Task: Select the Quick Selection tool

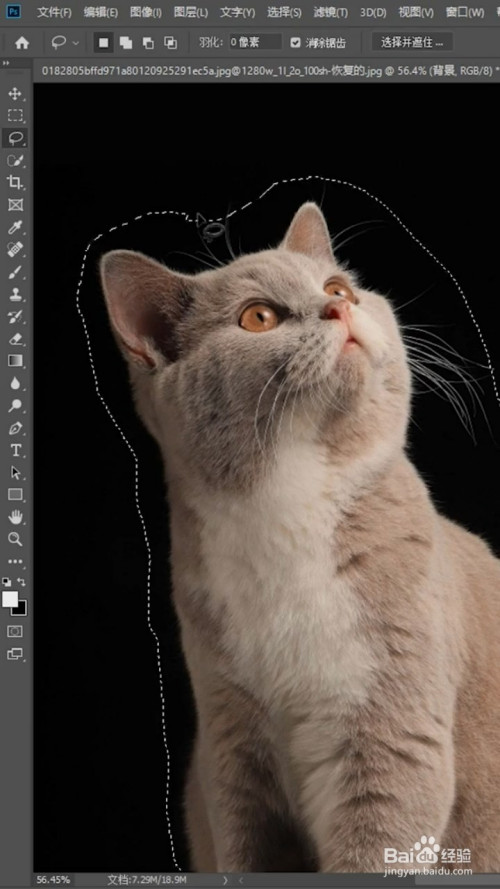Action: point(15,160)
